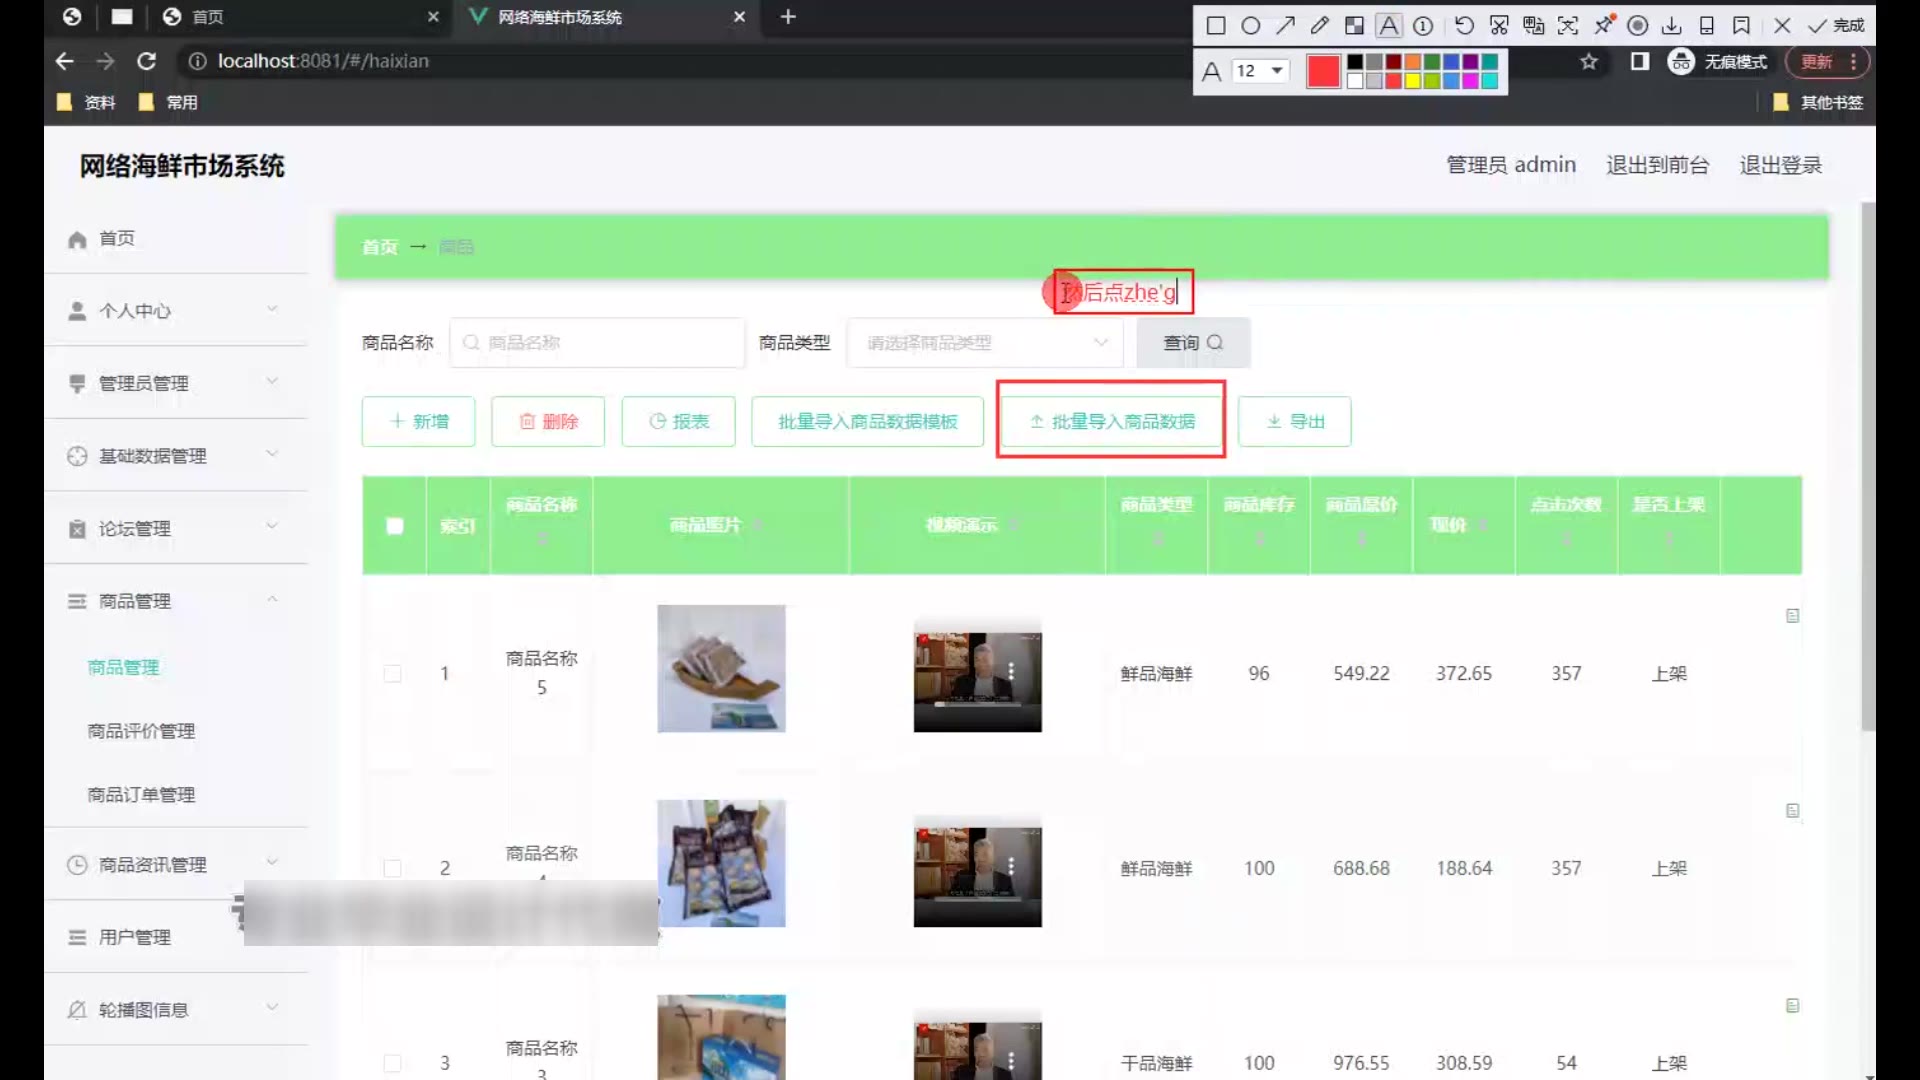
Task: Open 商品评价管理 in the sidebar
Action: 141,731
